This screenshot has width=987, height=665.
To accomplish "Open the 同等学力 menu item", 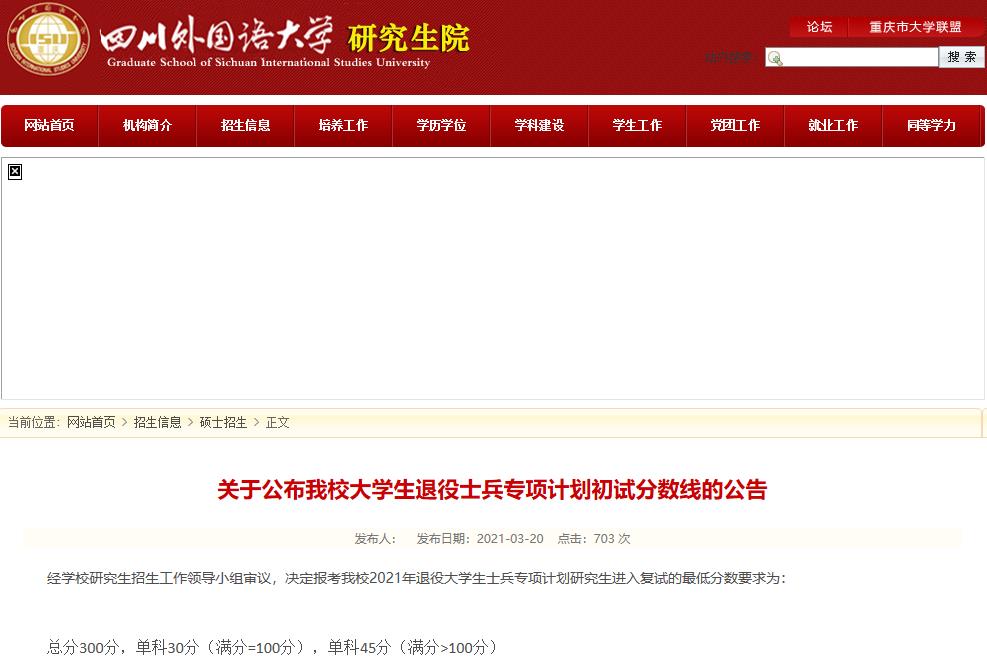I will pos(931,125).
